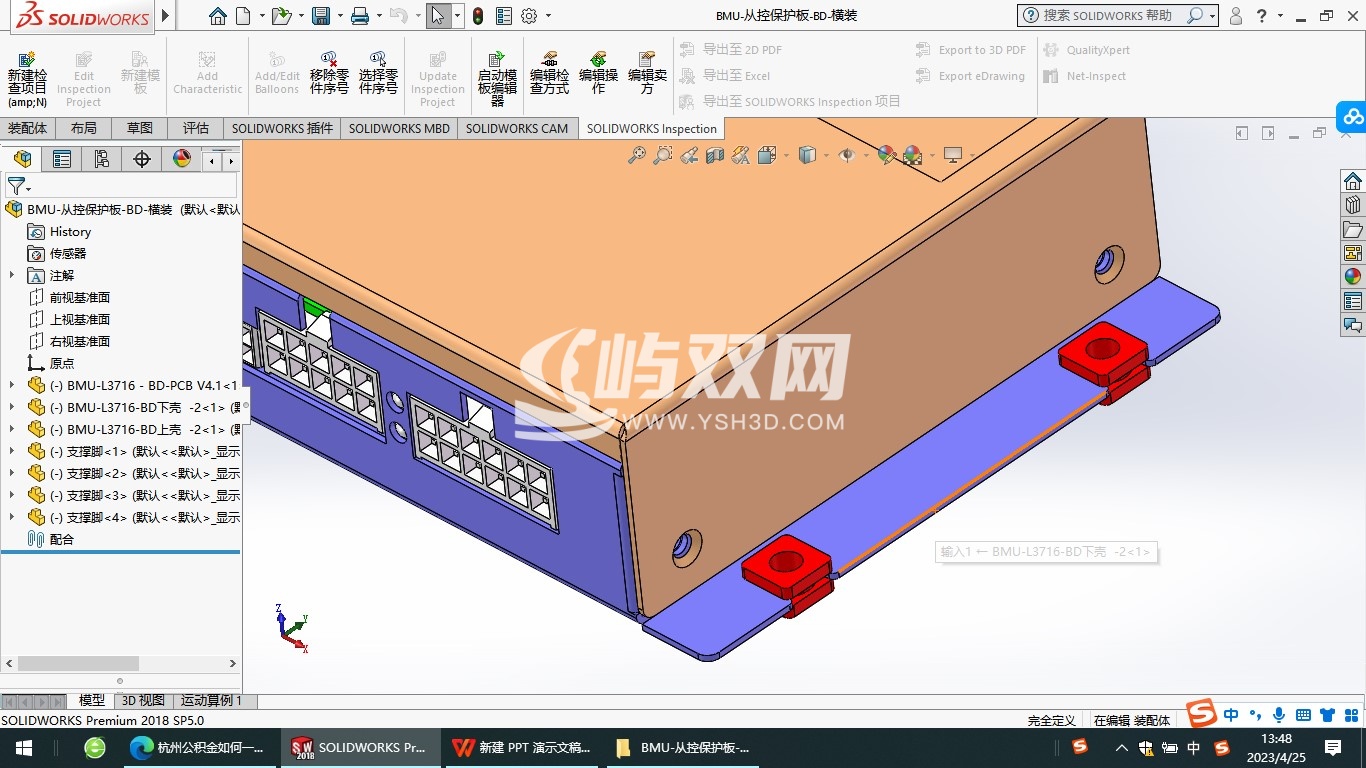Click 编辑操作 in the ribbon
Viewport: 1366px width, 768px height.
coord(598,73)
